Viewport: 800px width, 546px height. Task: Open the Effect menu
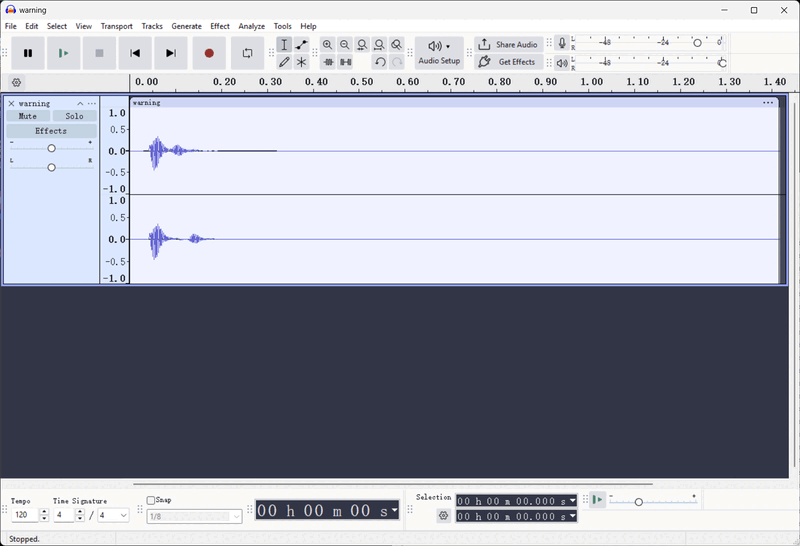coord(219,26)
